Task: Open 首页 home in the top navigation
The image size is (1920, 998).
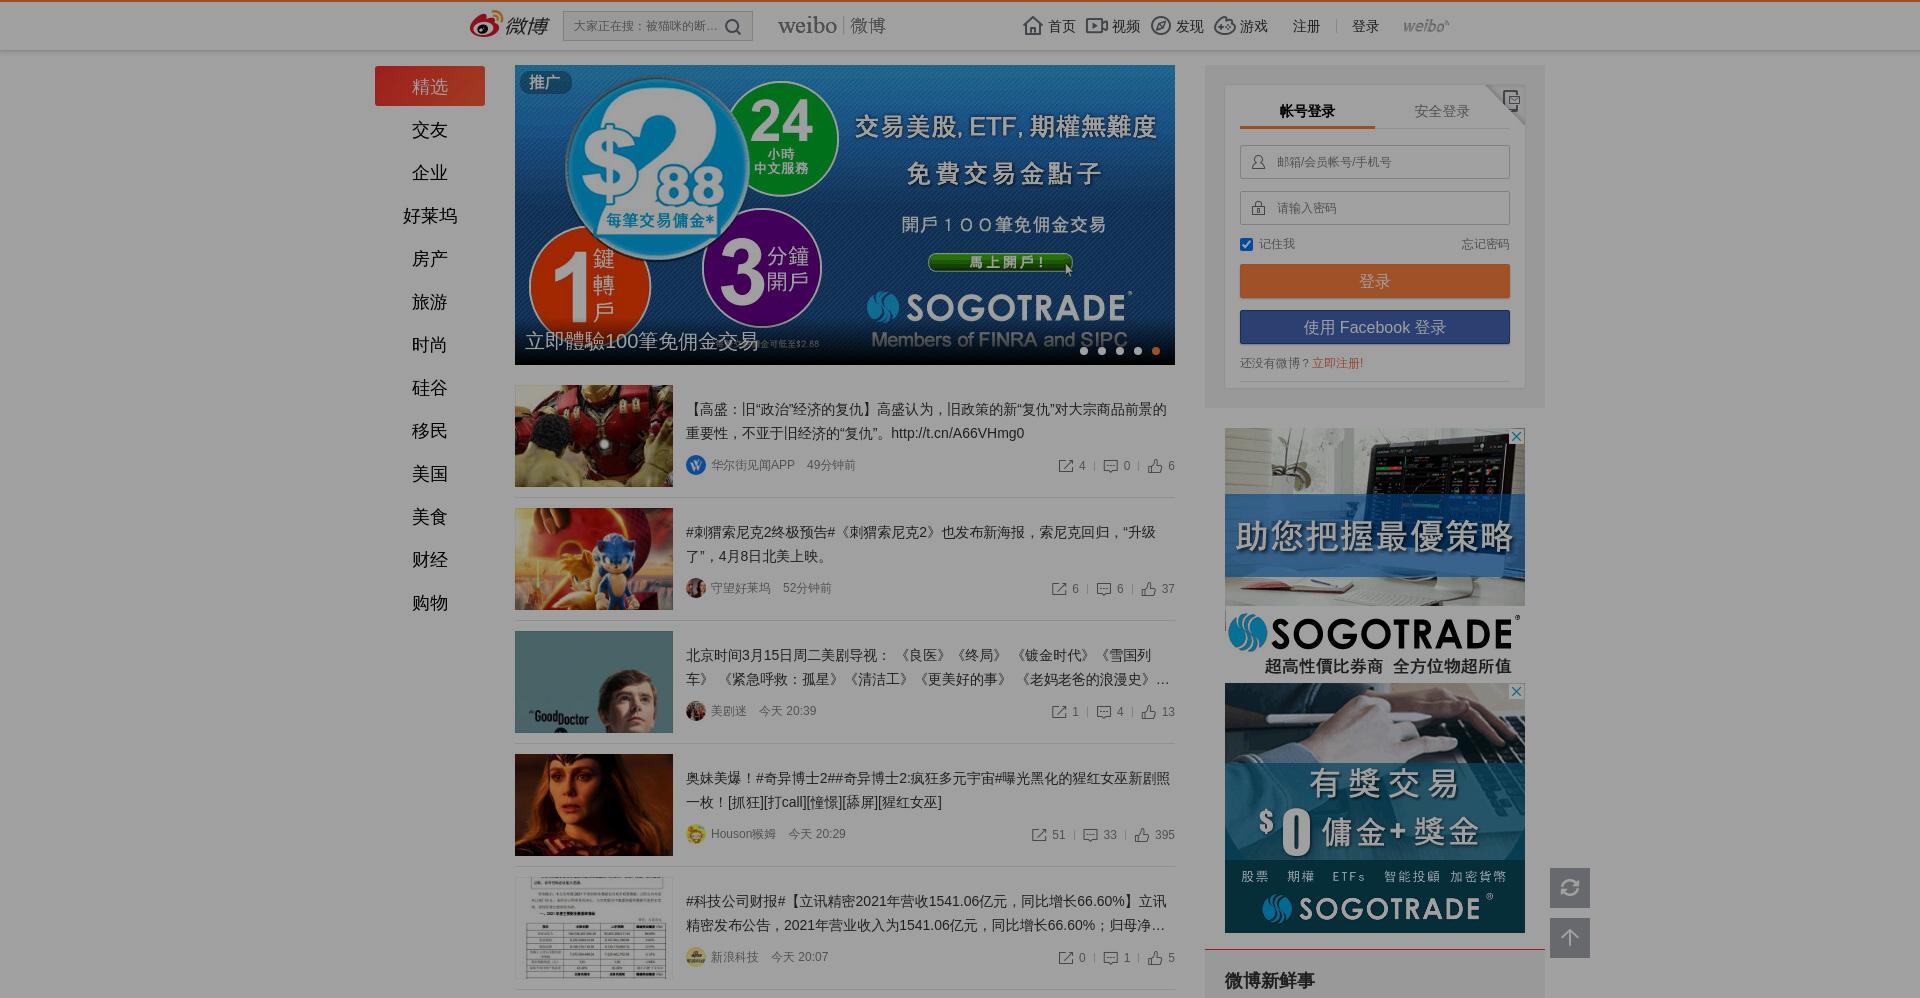Action: pos(1050,26)
